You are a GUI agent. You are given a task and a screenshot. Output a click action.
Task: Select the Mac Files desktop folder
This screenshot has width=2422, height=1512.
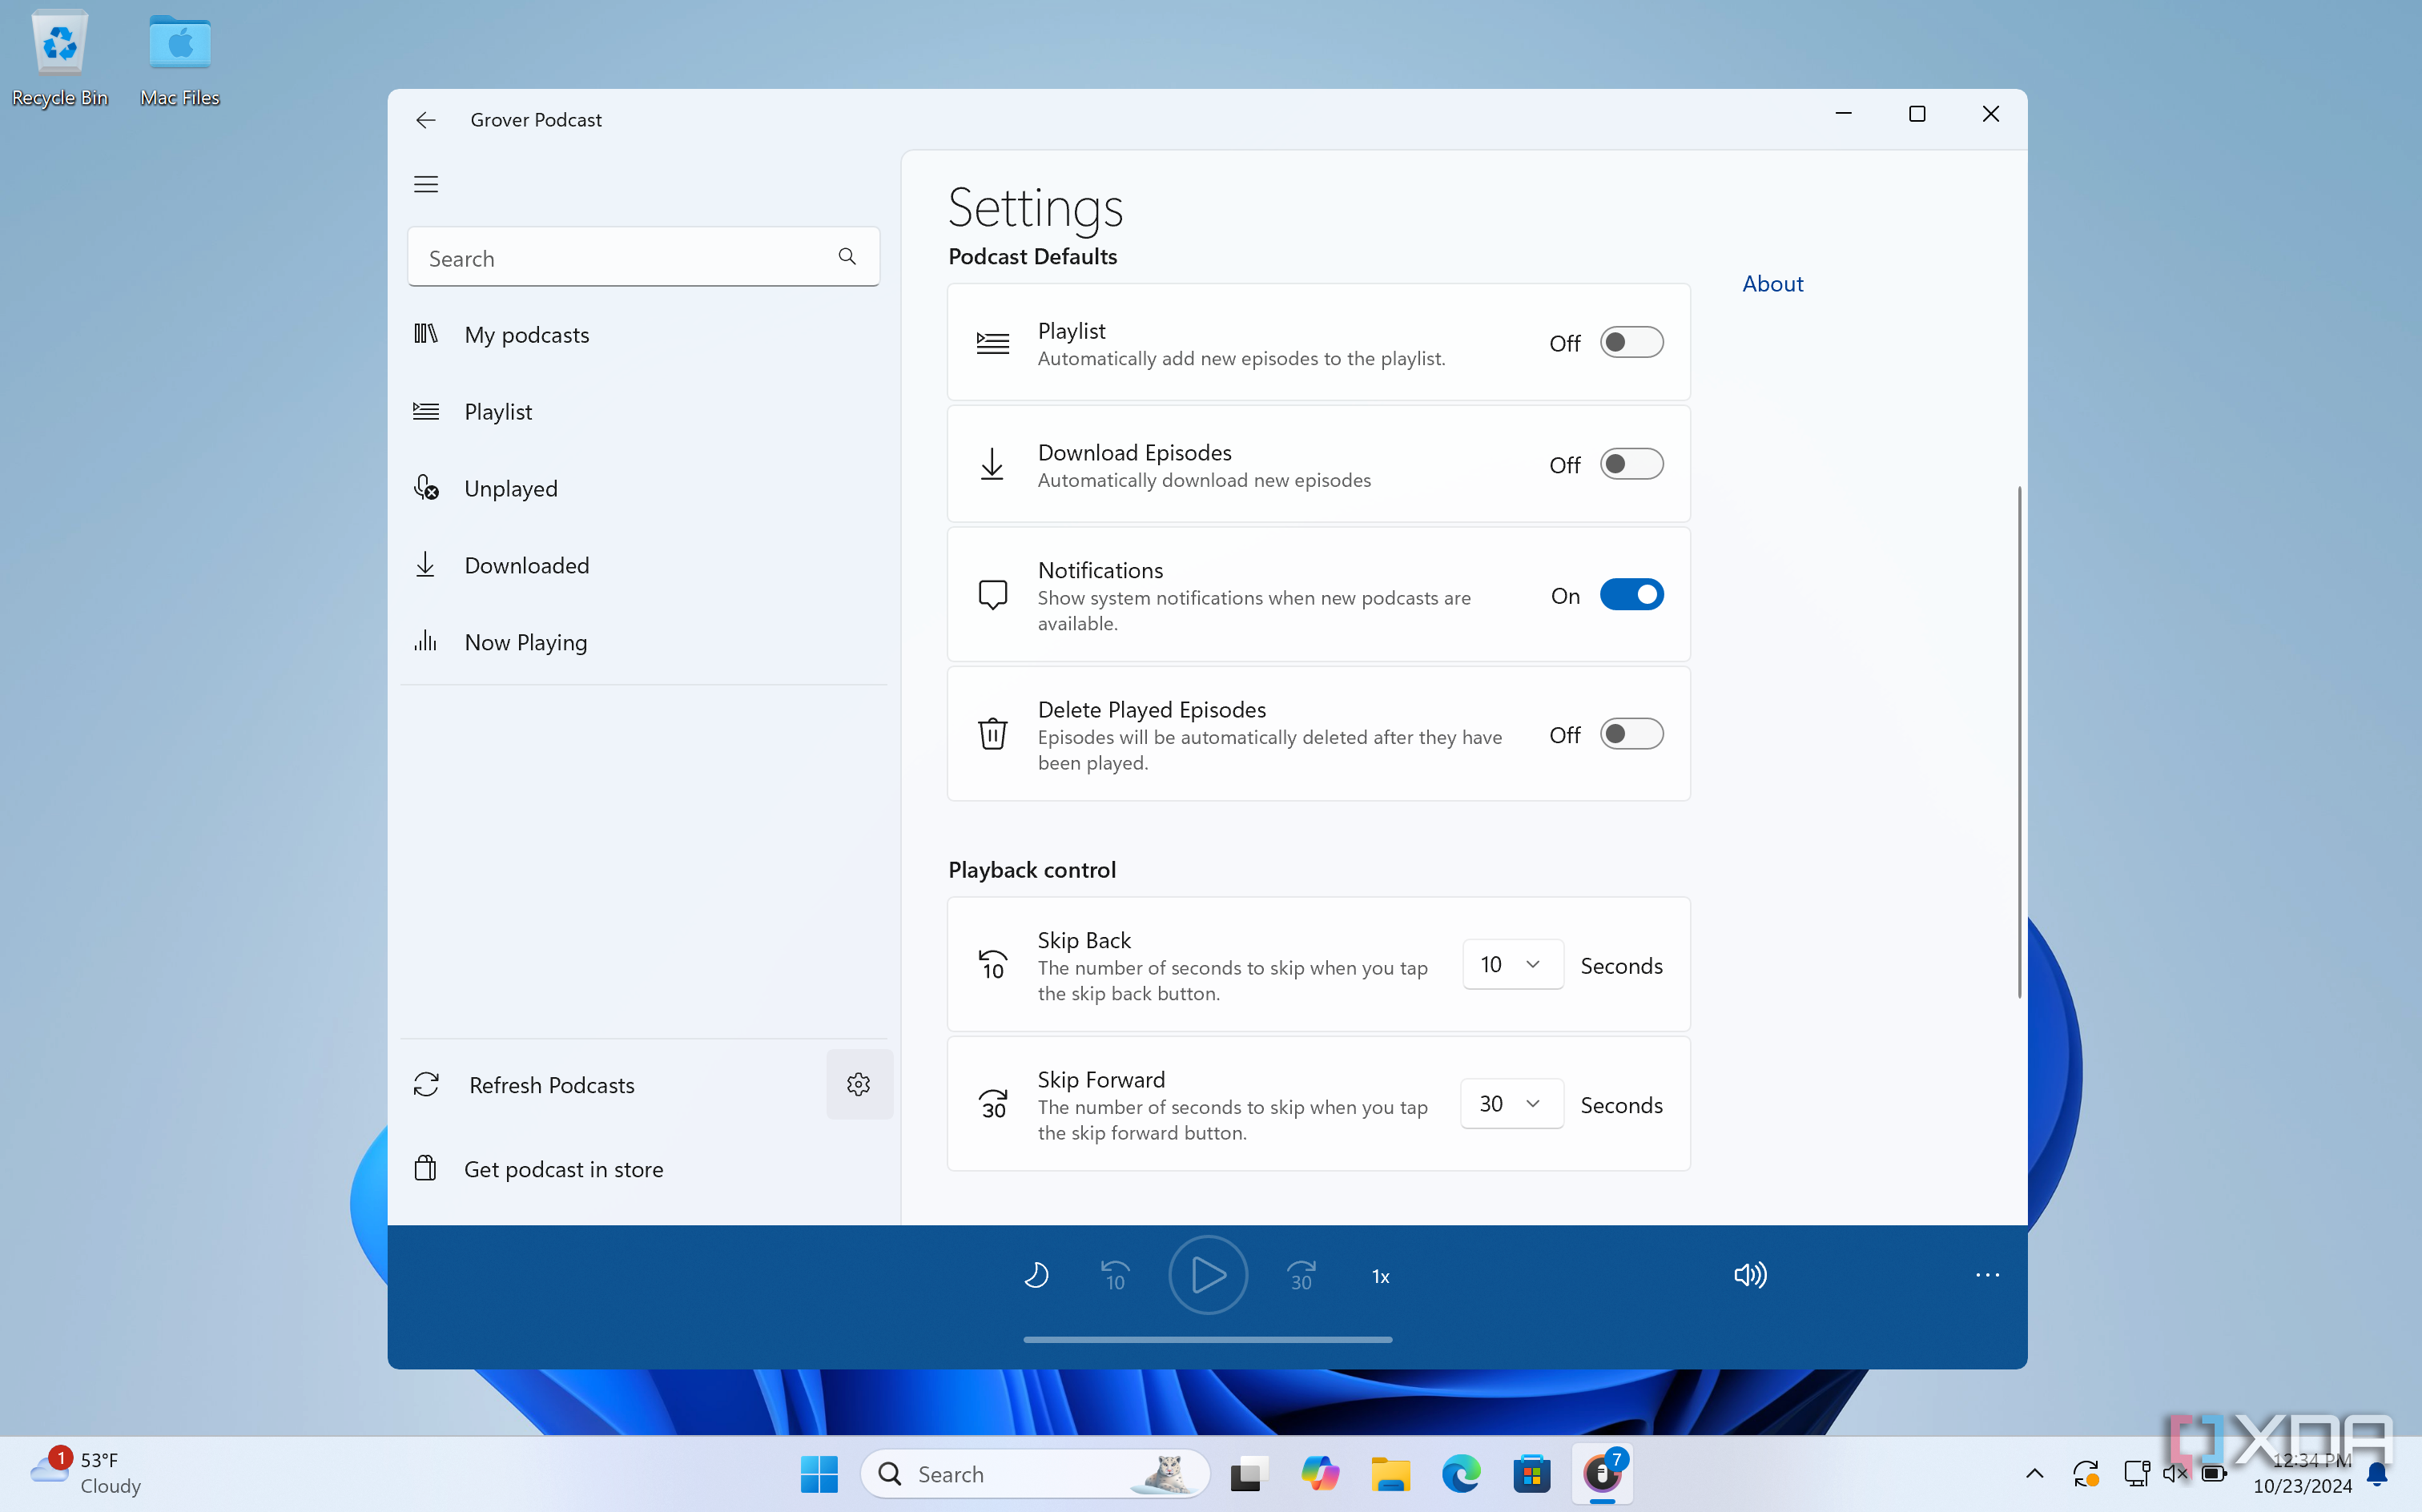(180, 58)
